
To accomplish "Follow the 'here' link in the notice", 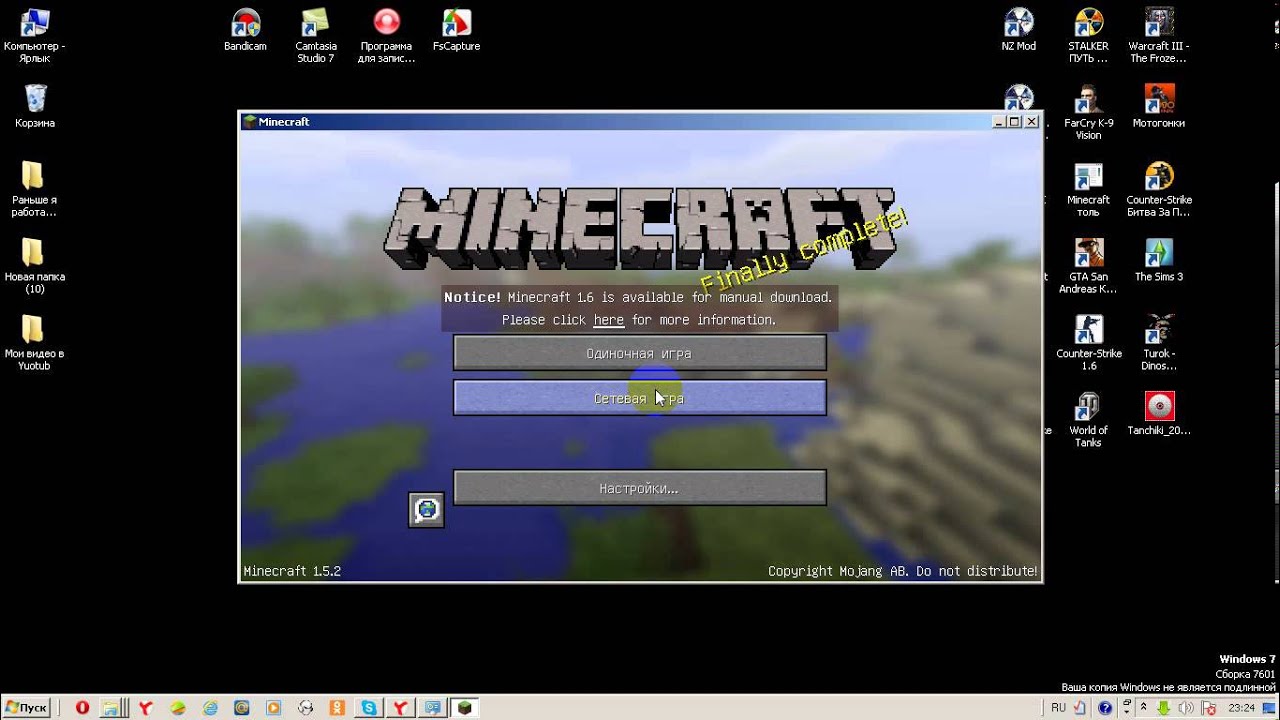I will click(x=608, y=320).
